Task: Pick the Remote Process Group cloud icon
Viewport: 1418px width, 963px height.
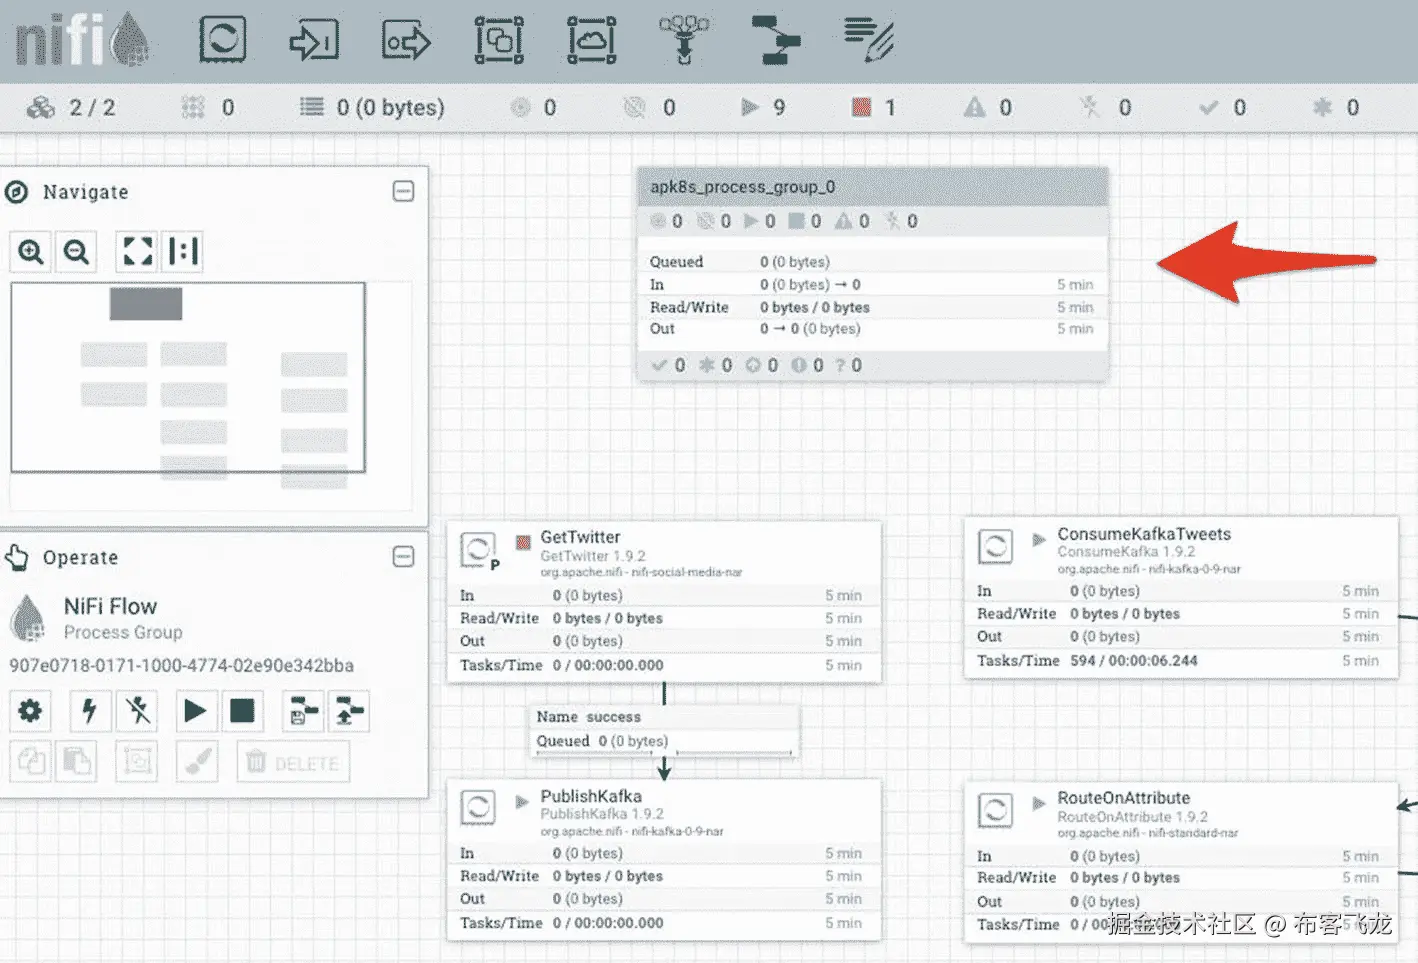Action: click(592, 40)
